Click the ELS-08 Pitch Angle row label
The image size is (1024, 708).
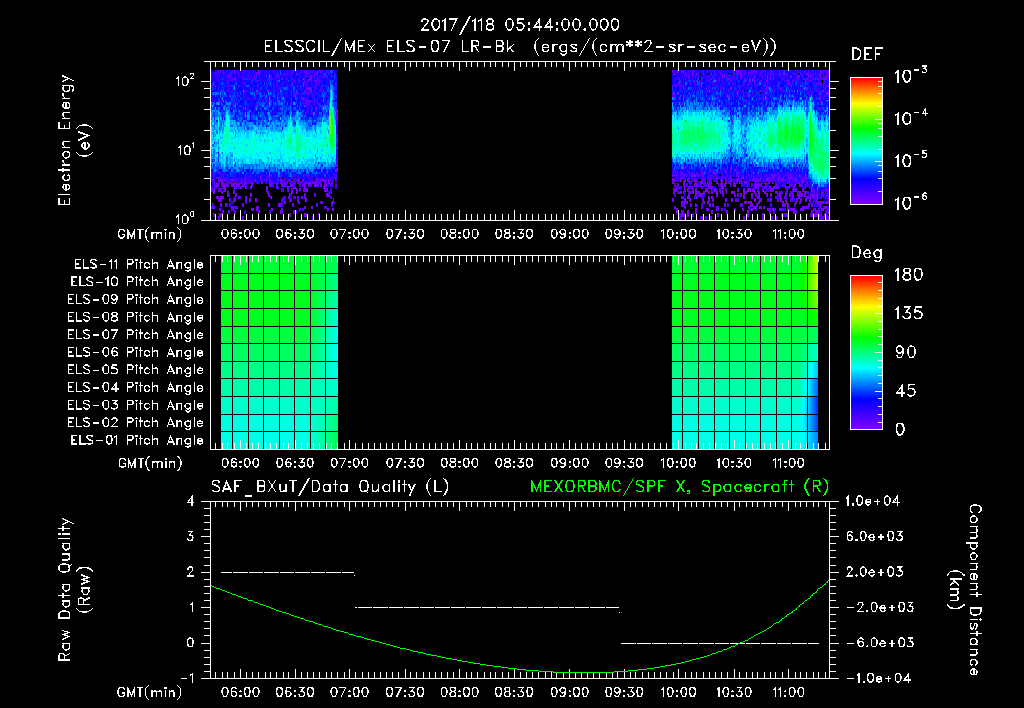(x=136, y=317)
